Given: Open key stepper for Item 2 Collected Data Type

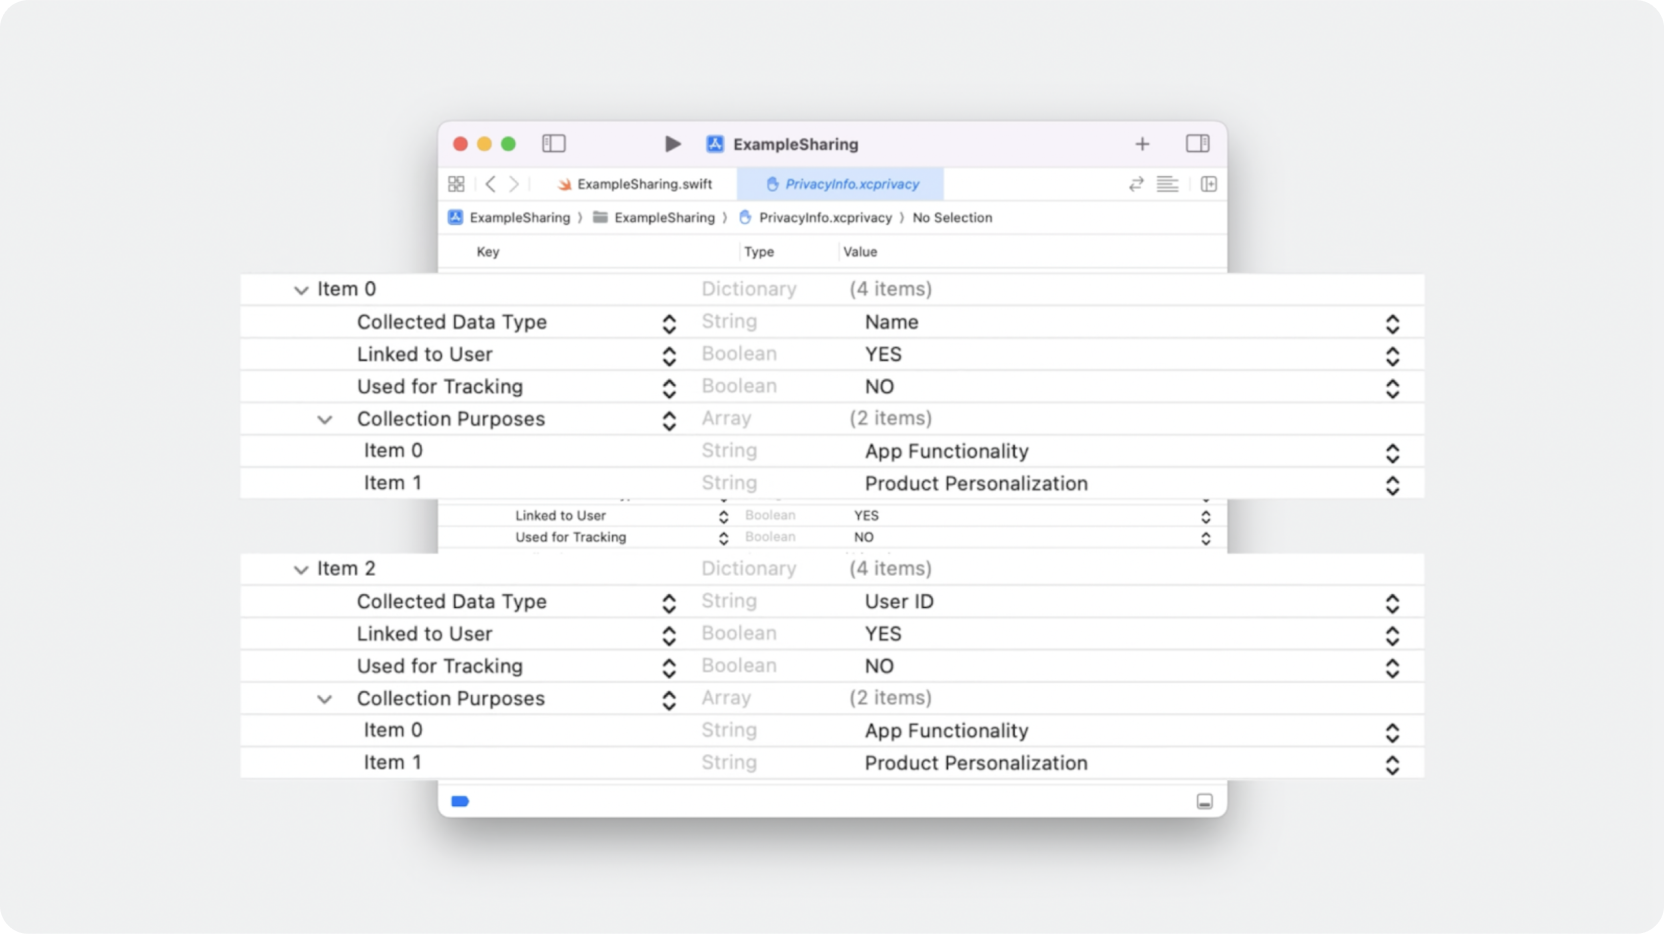Looking at the screenshot, I should (669, 603).
